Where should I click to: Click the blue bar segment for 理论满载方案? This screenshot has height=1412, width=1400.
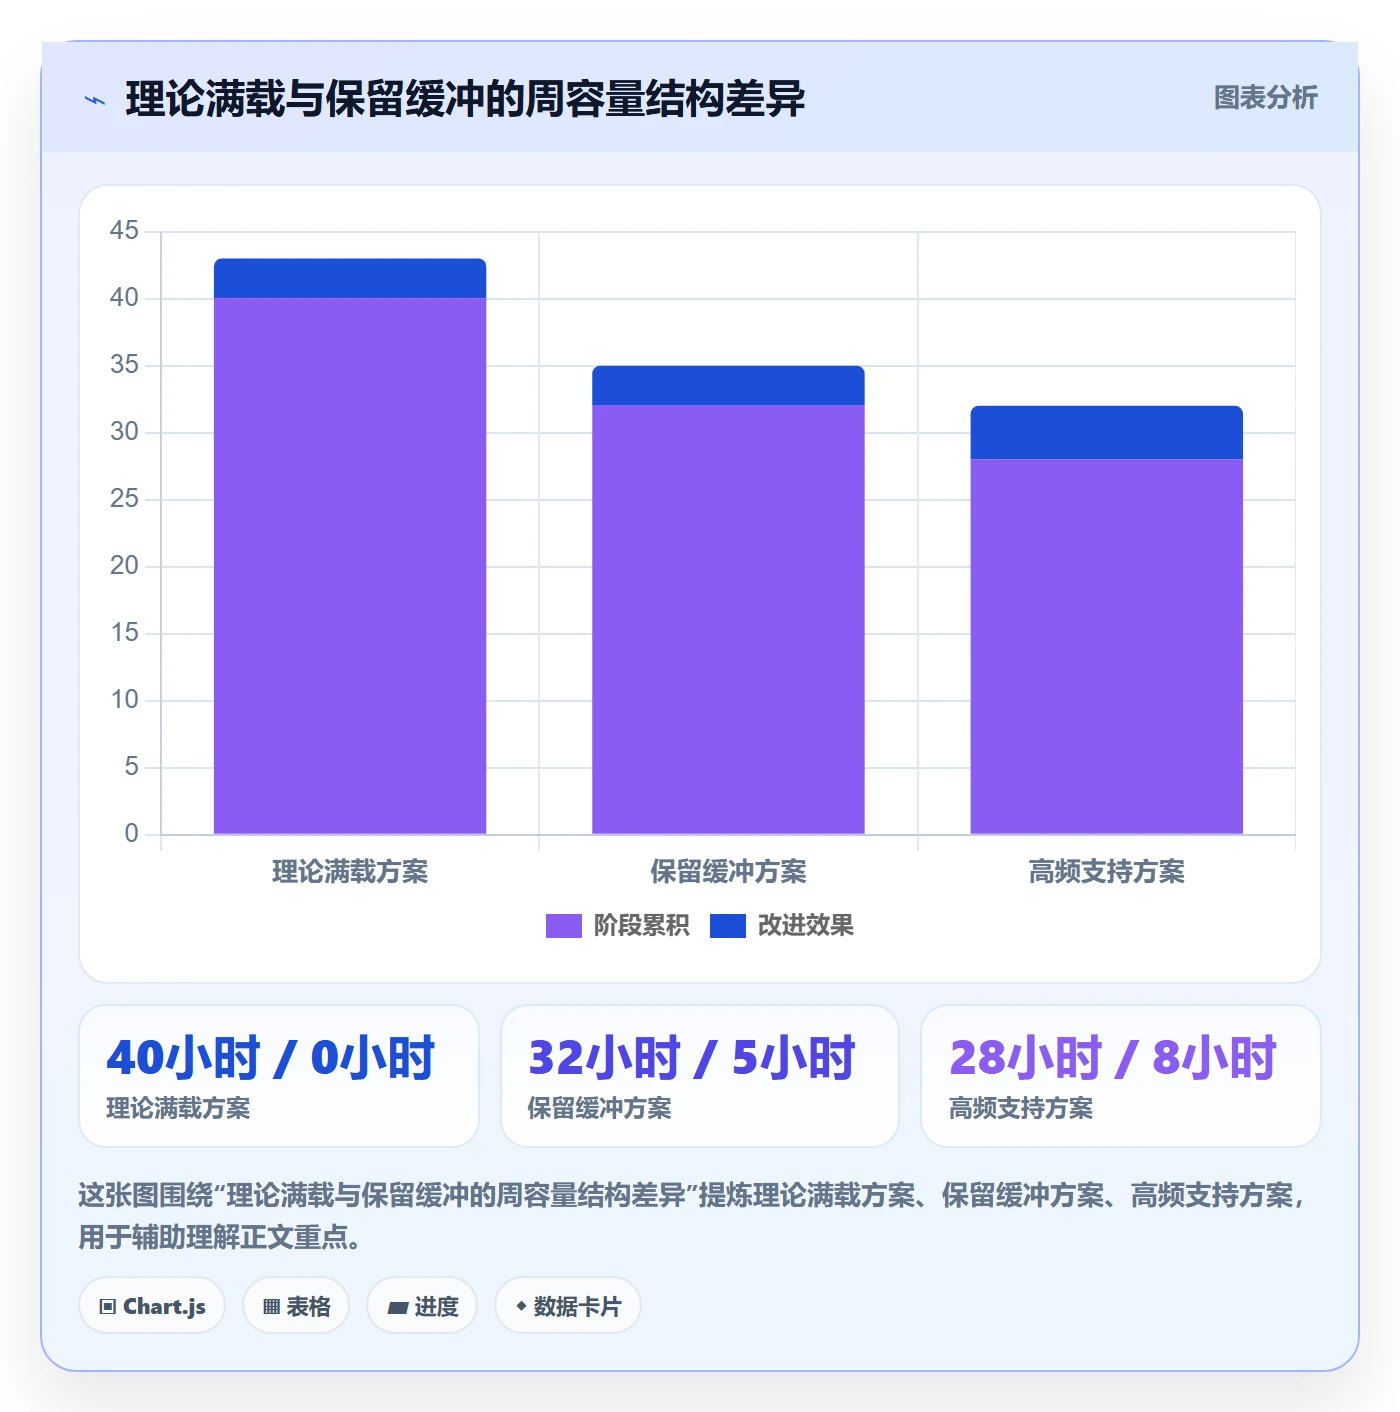pyautogui.click(x=350, y=278)
